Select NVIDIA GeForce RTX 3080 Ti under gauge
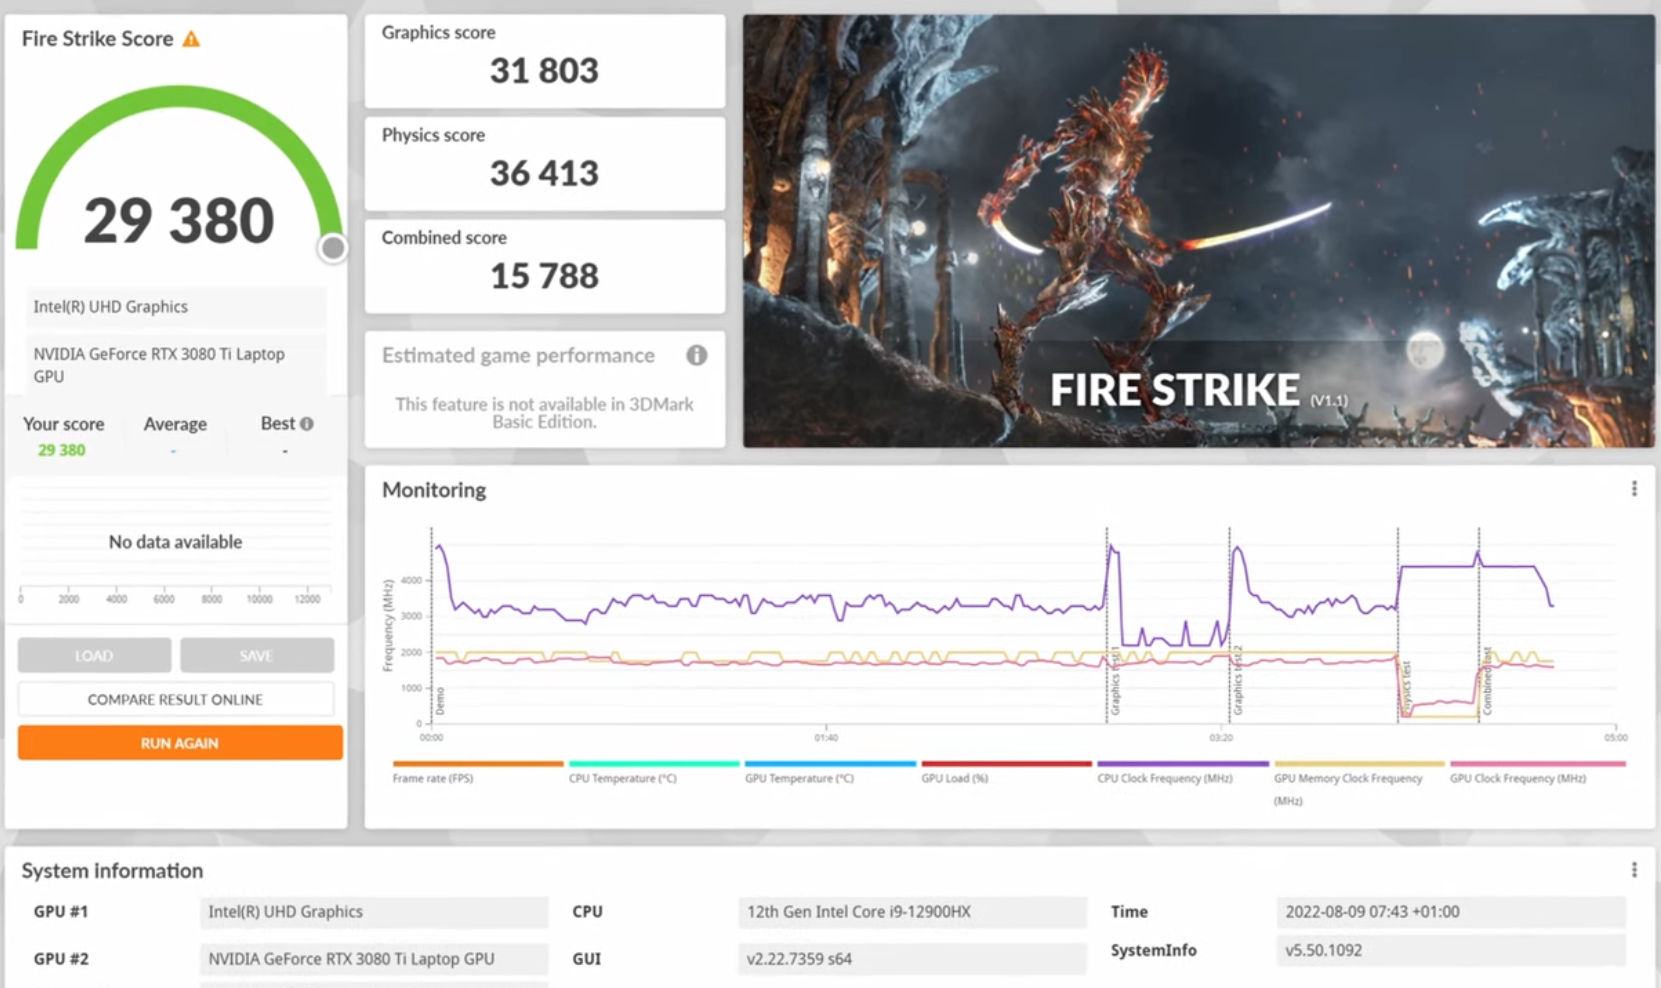 point(176,365)
